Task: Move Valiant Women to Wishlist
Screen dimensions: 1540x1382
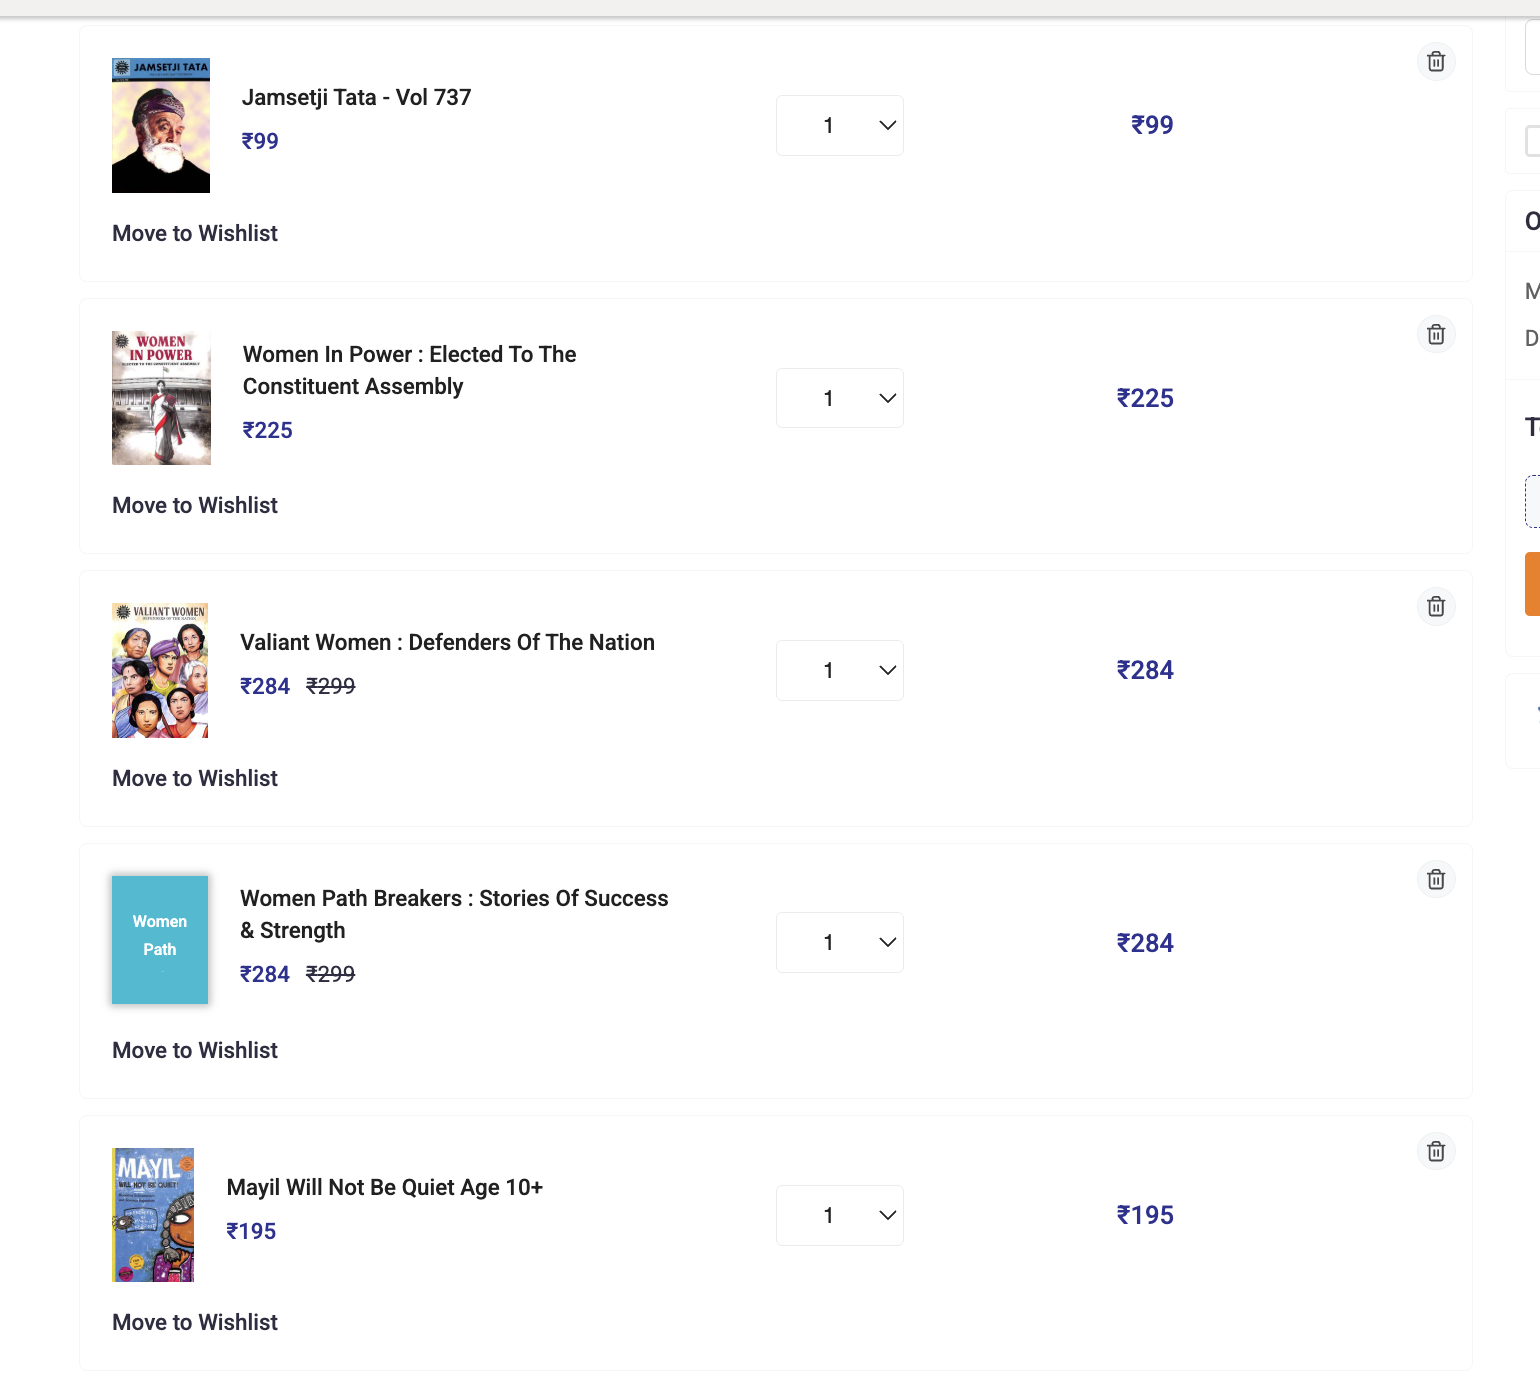Action: [195, 778]
